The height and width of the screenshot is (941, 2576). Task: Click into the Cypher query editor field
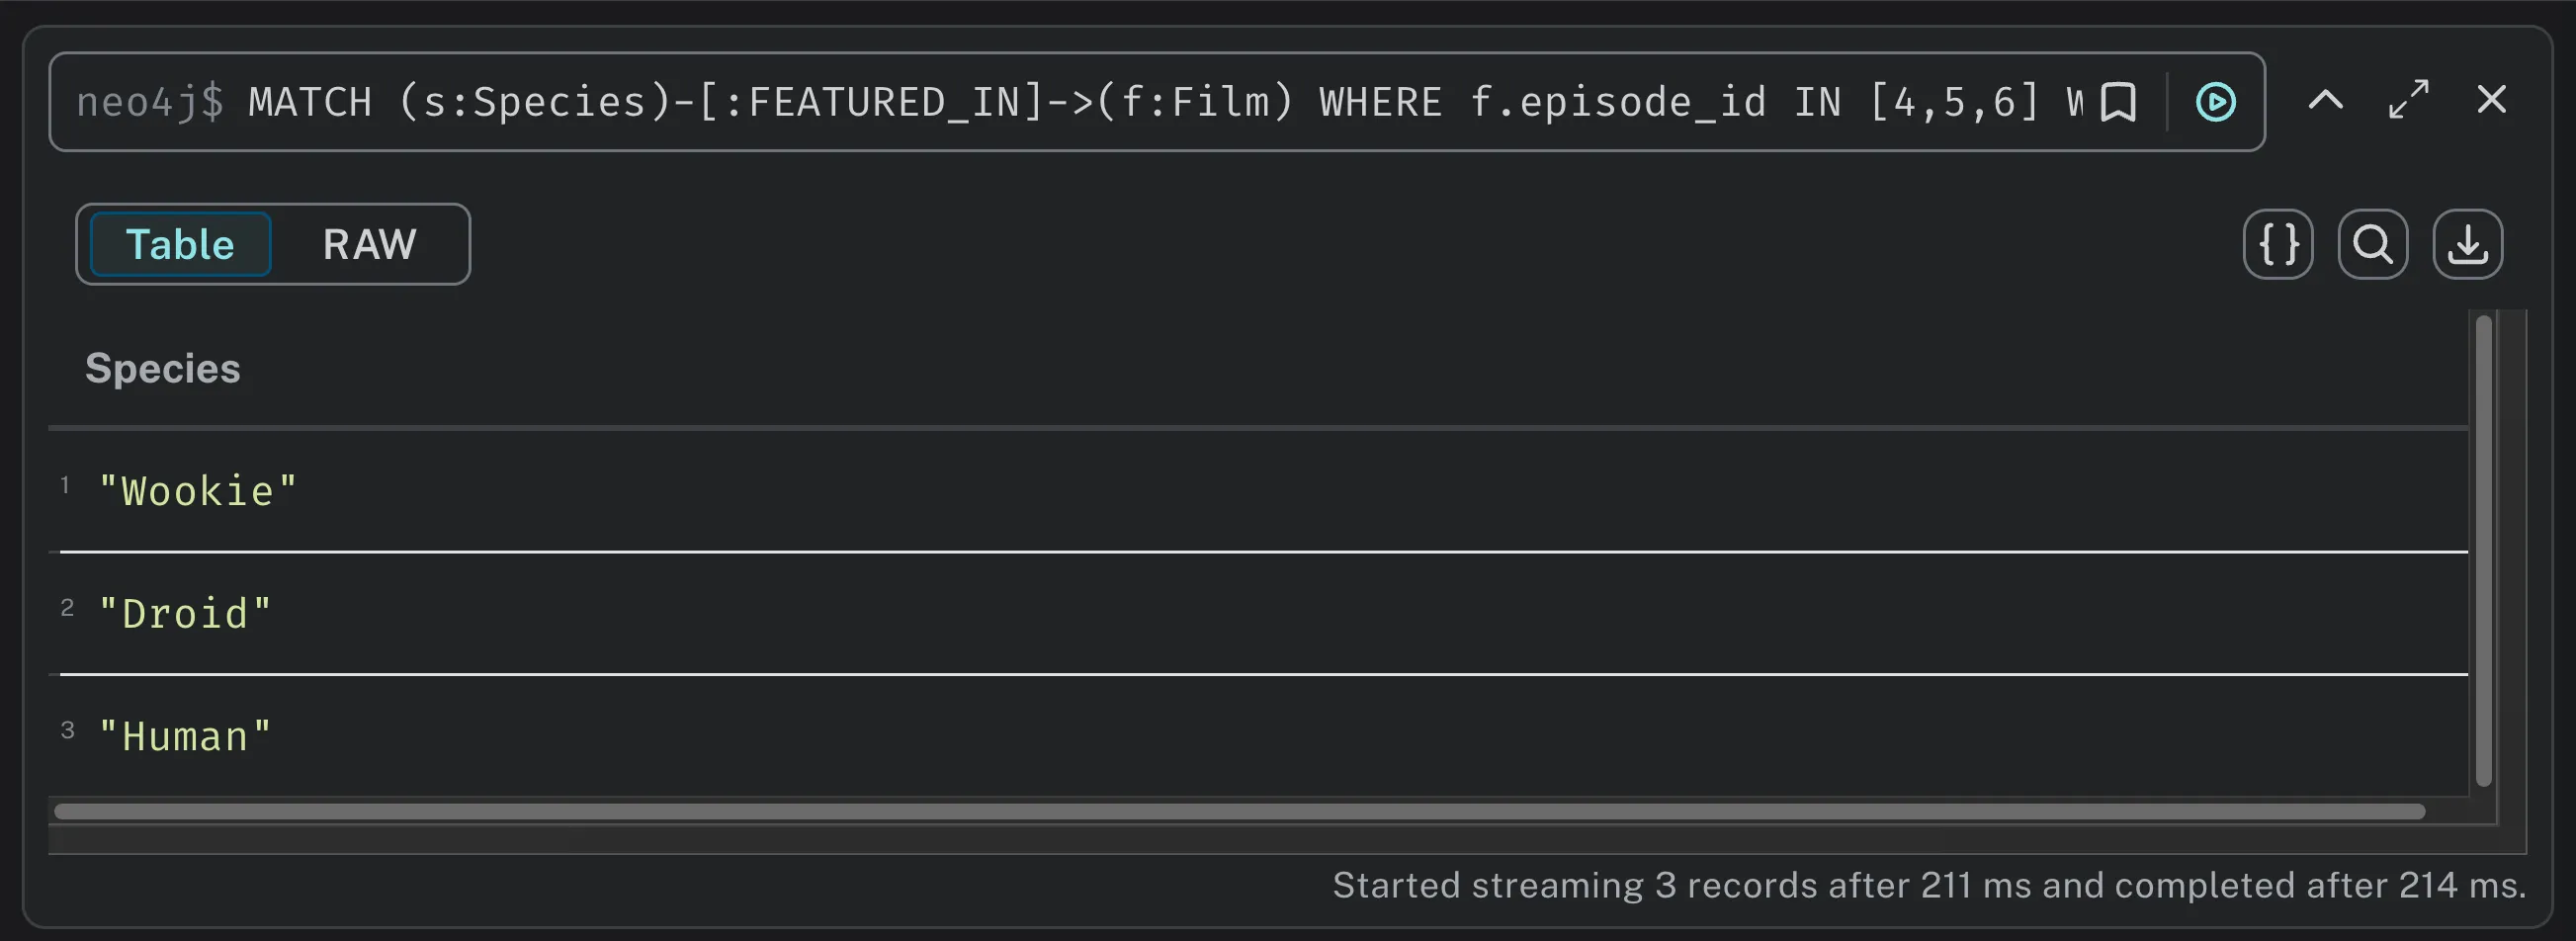click(1100, 102)
